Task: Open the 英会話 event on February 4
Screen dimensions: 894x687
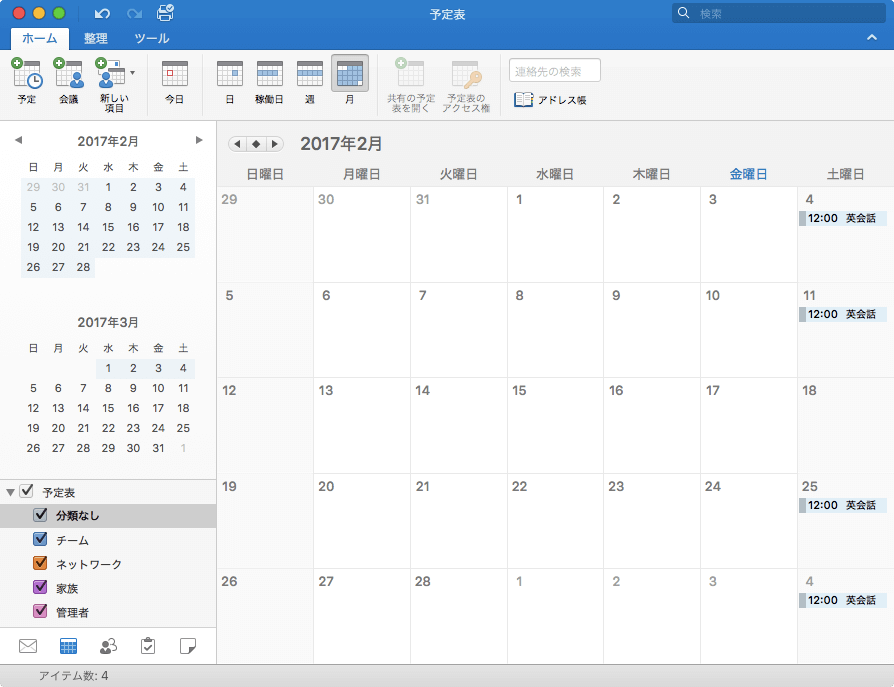Action: click(842, 218)
